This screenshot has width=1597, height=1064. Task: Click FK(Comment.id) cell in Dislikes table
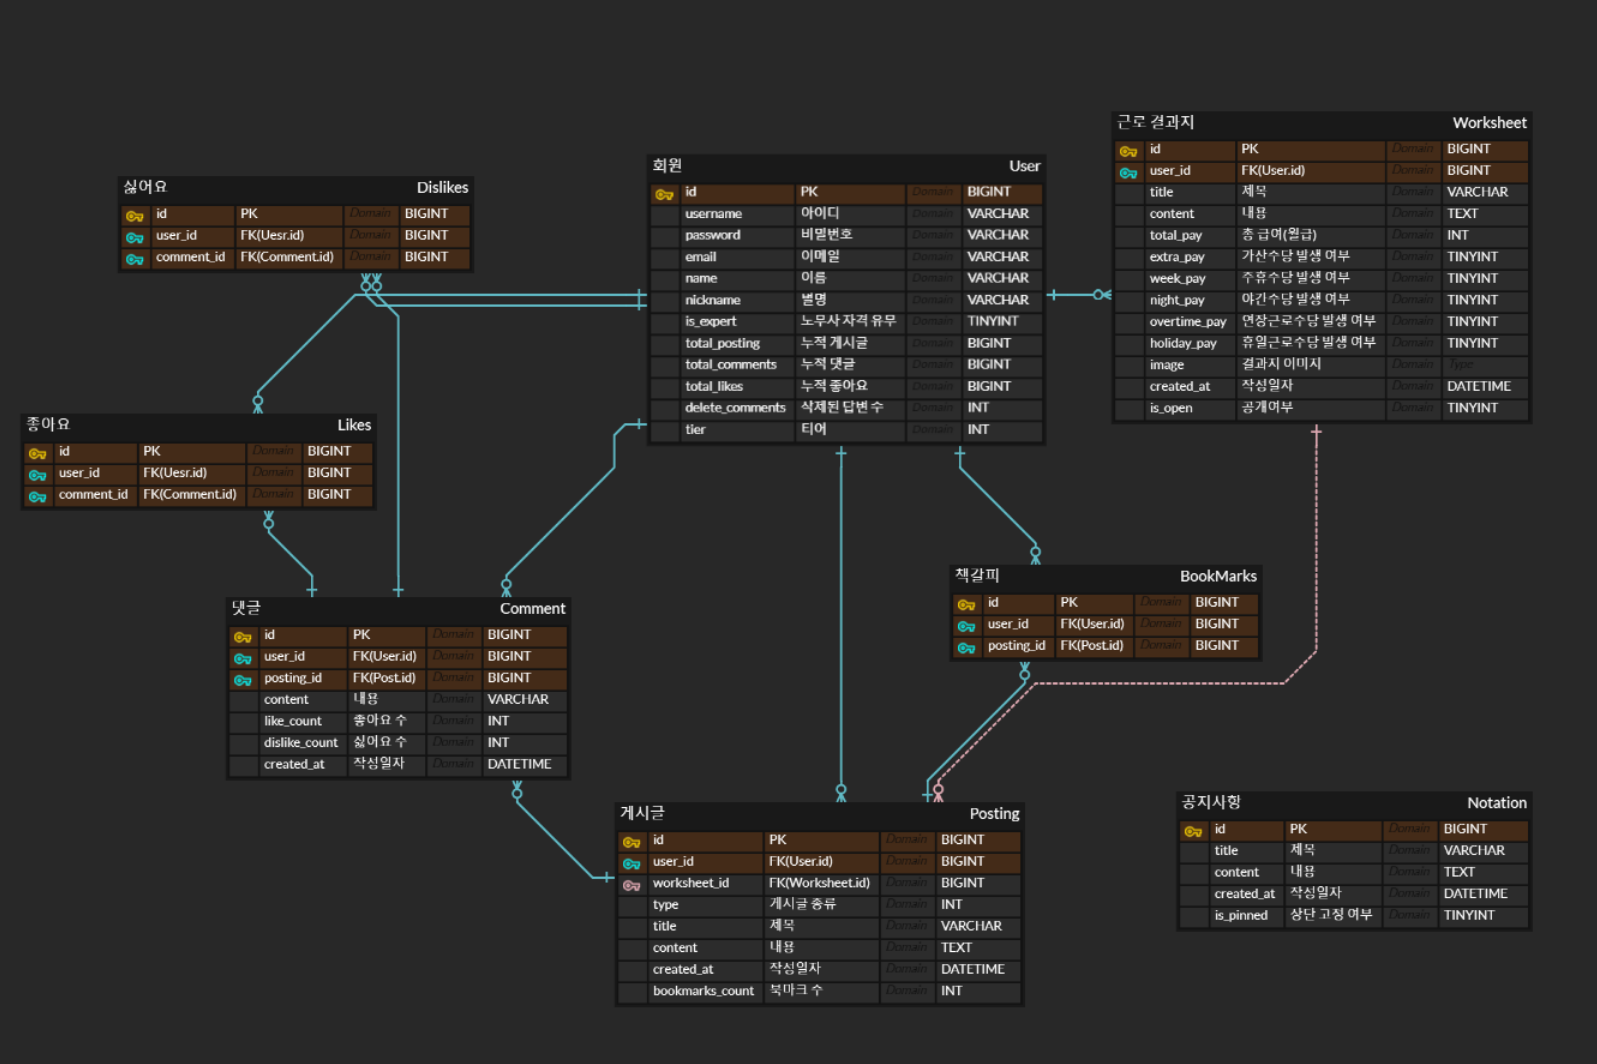287,257
